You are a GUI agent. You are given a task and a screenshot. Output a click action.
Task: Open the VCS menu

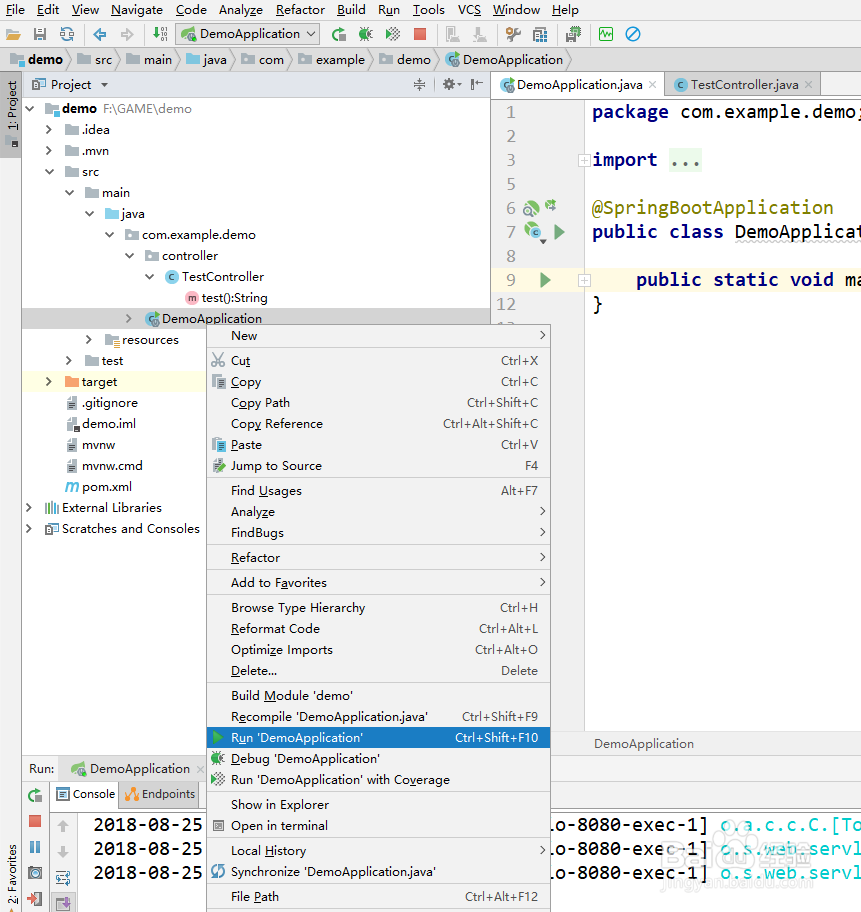tap(469, 10)
